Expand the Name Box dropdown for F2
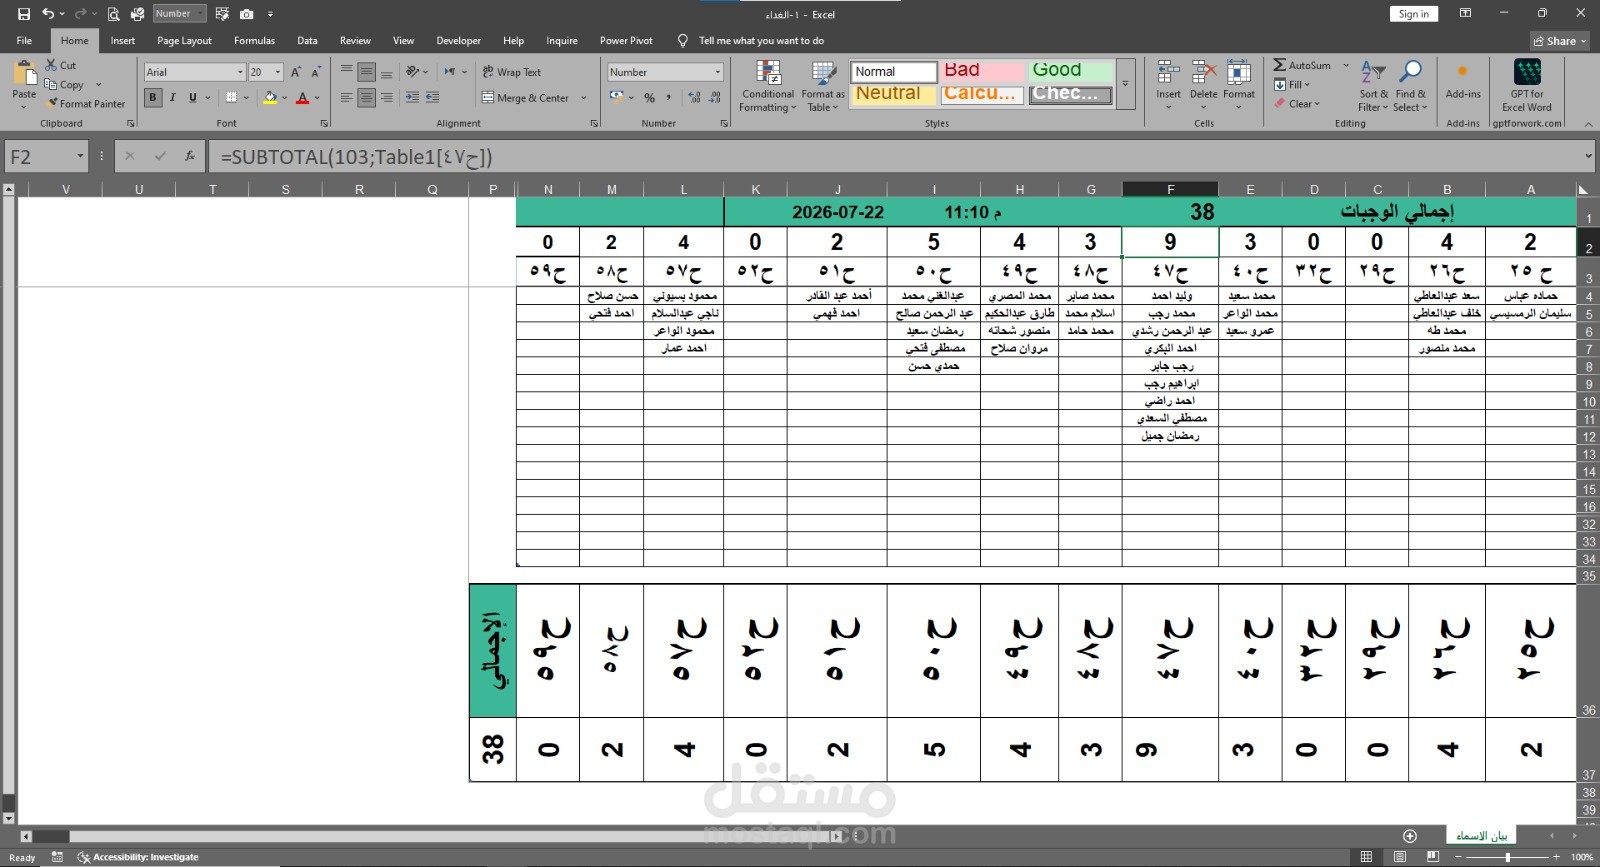1600x867 pixels. coord(79,157)
